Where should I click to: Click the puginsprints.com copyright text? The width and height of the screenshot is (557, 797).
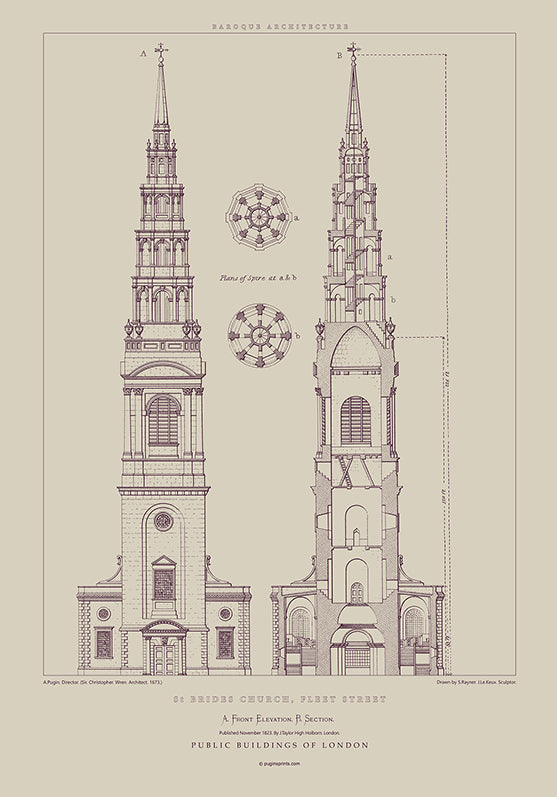pyautogui.click(x=279, y=763)
